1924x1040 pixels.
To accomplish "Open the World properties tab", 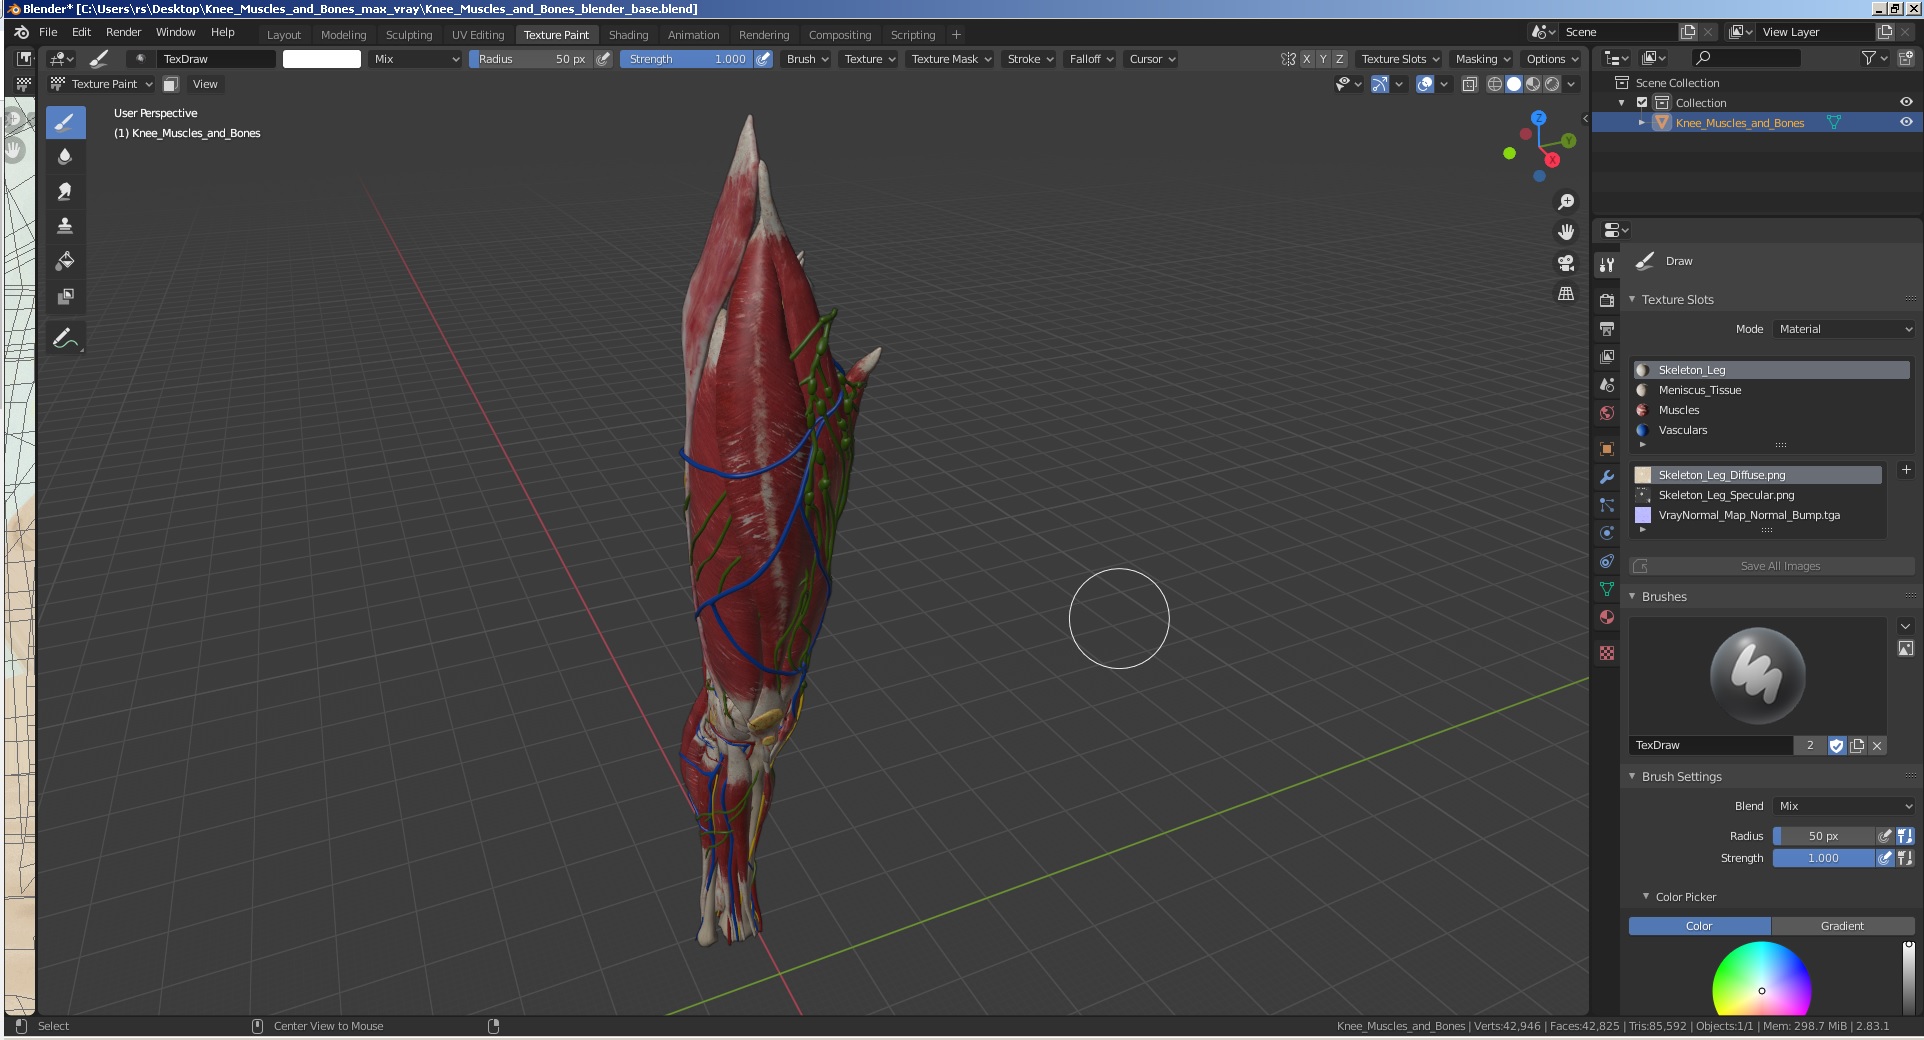I will click(1607, 413).
